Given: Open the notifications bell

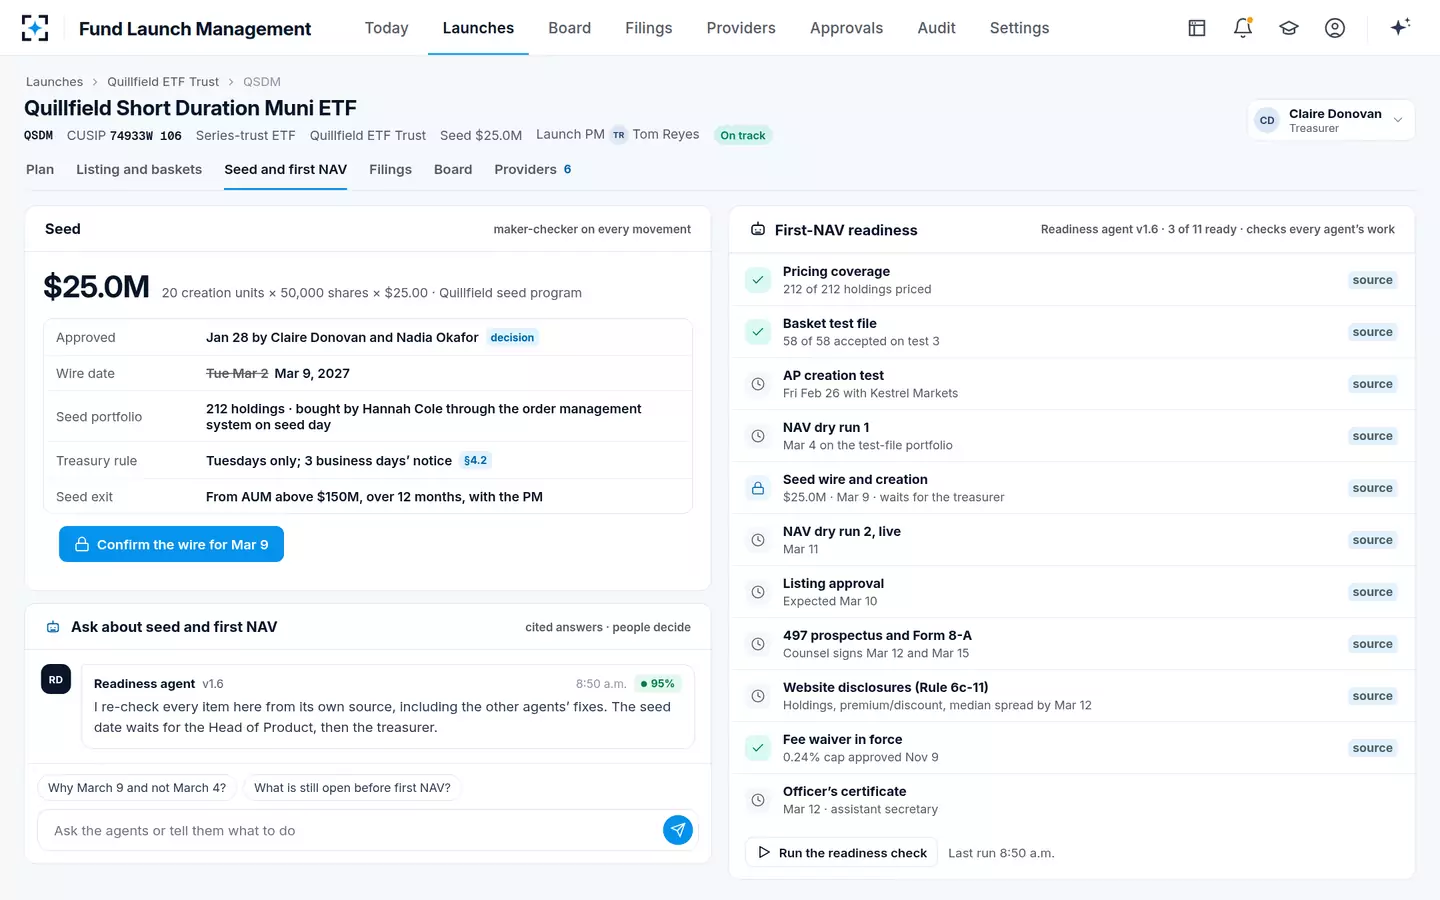Looking at the screenshot, I should tap(1243, 28).
